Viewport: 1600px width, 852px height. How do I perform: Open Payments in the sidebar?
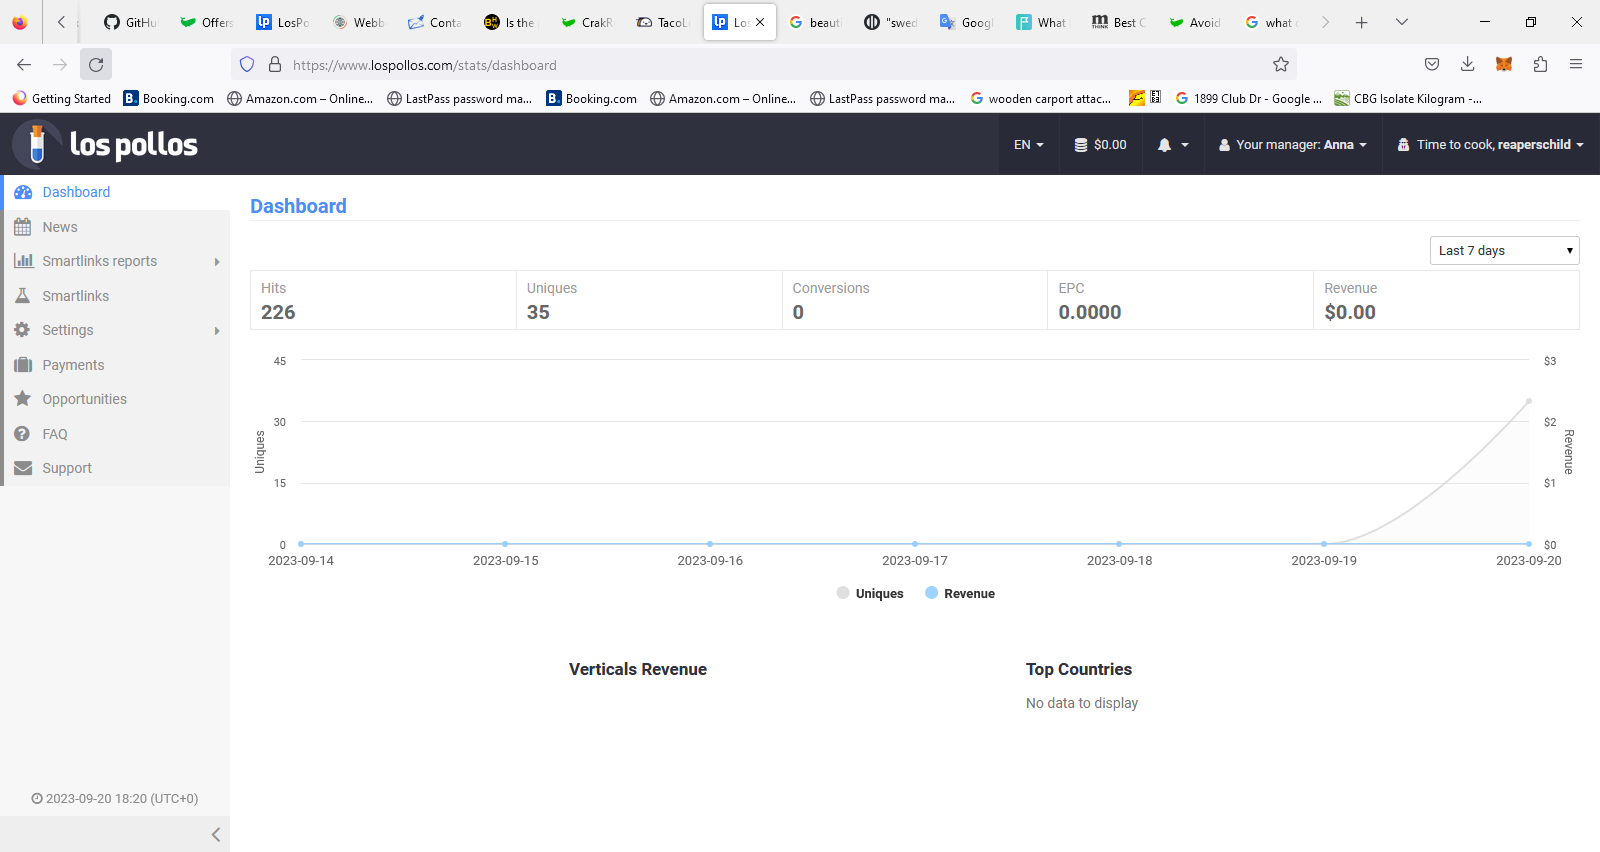(117, 365)
